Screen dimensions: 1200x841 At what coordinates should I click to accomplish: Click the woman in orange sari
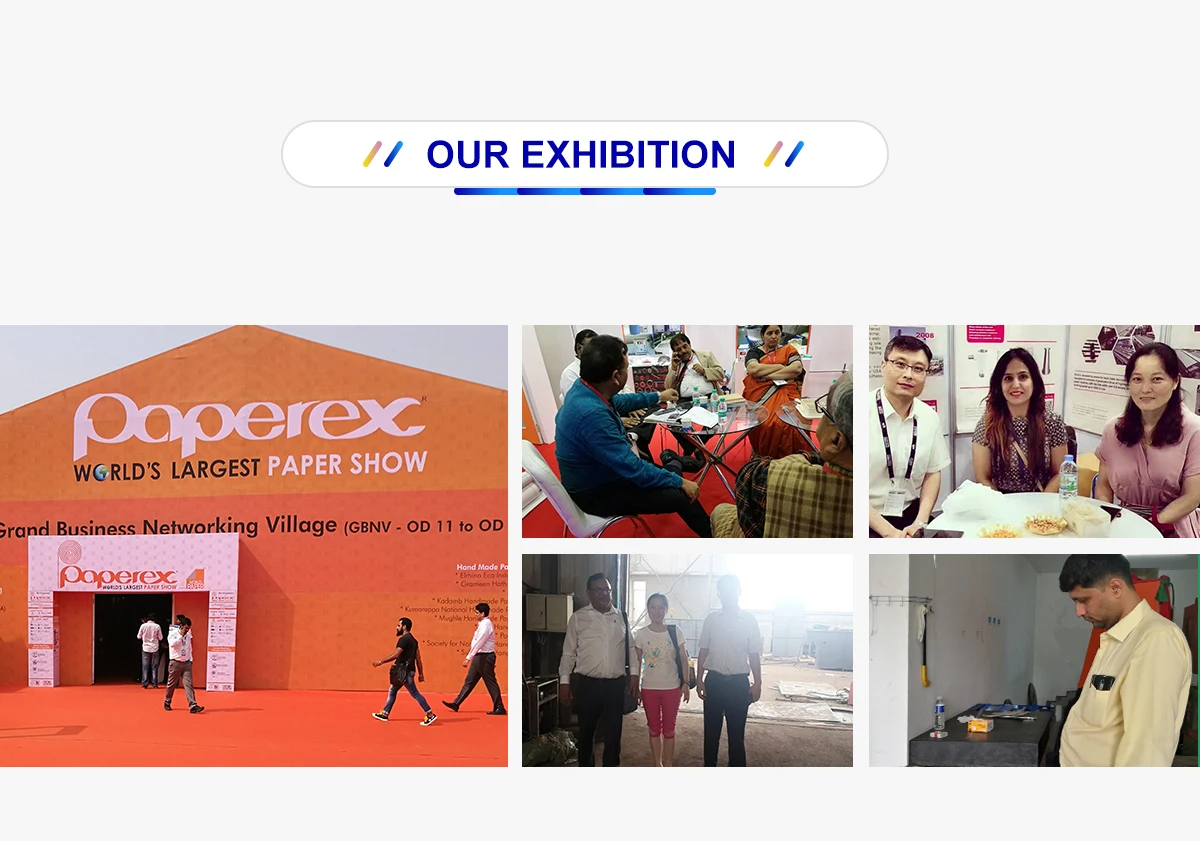(x=772, y=385)
